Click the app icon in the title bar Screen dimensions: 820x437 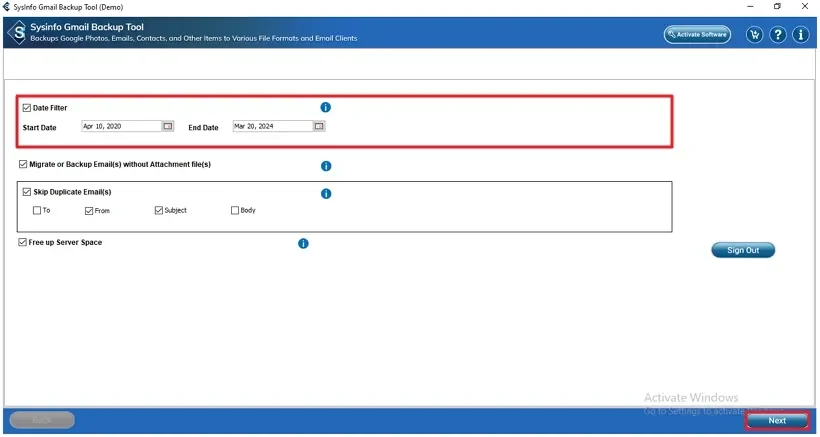pyautogui.click(x=6, y=7)
